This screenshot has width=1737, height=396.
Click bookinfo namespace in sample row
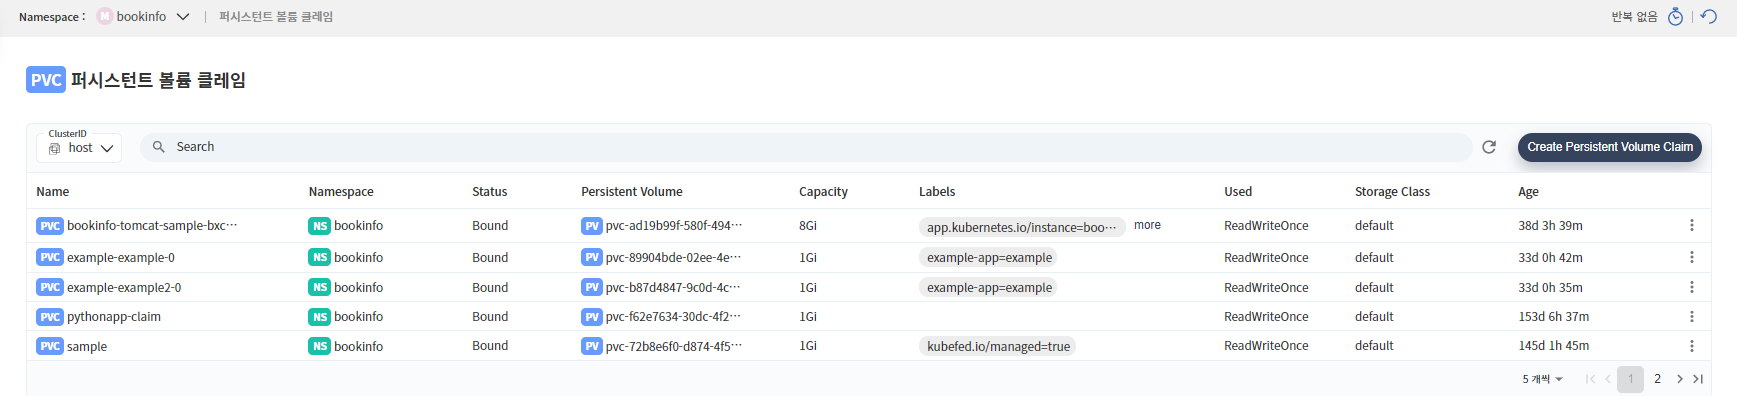pyautogui.click(x=358, y=347)
